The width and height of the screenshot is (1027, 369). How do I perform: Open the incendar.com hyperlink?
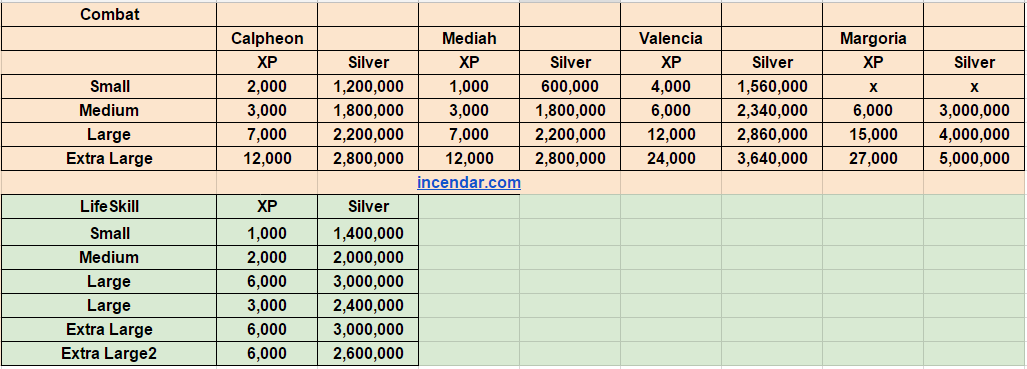coord(469,183)
